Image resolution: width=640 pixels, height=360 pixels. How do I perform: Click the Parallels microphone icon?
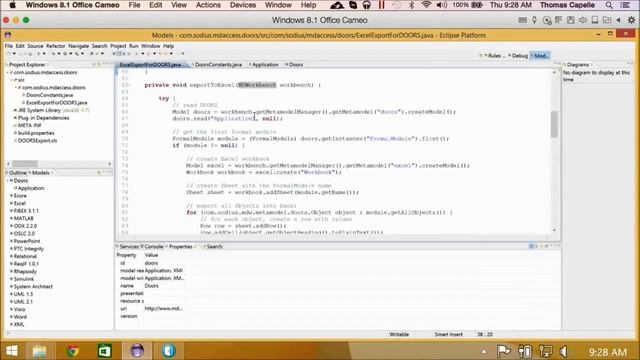point(534,20)
